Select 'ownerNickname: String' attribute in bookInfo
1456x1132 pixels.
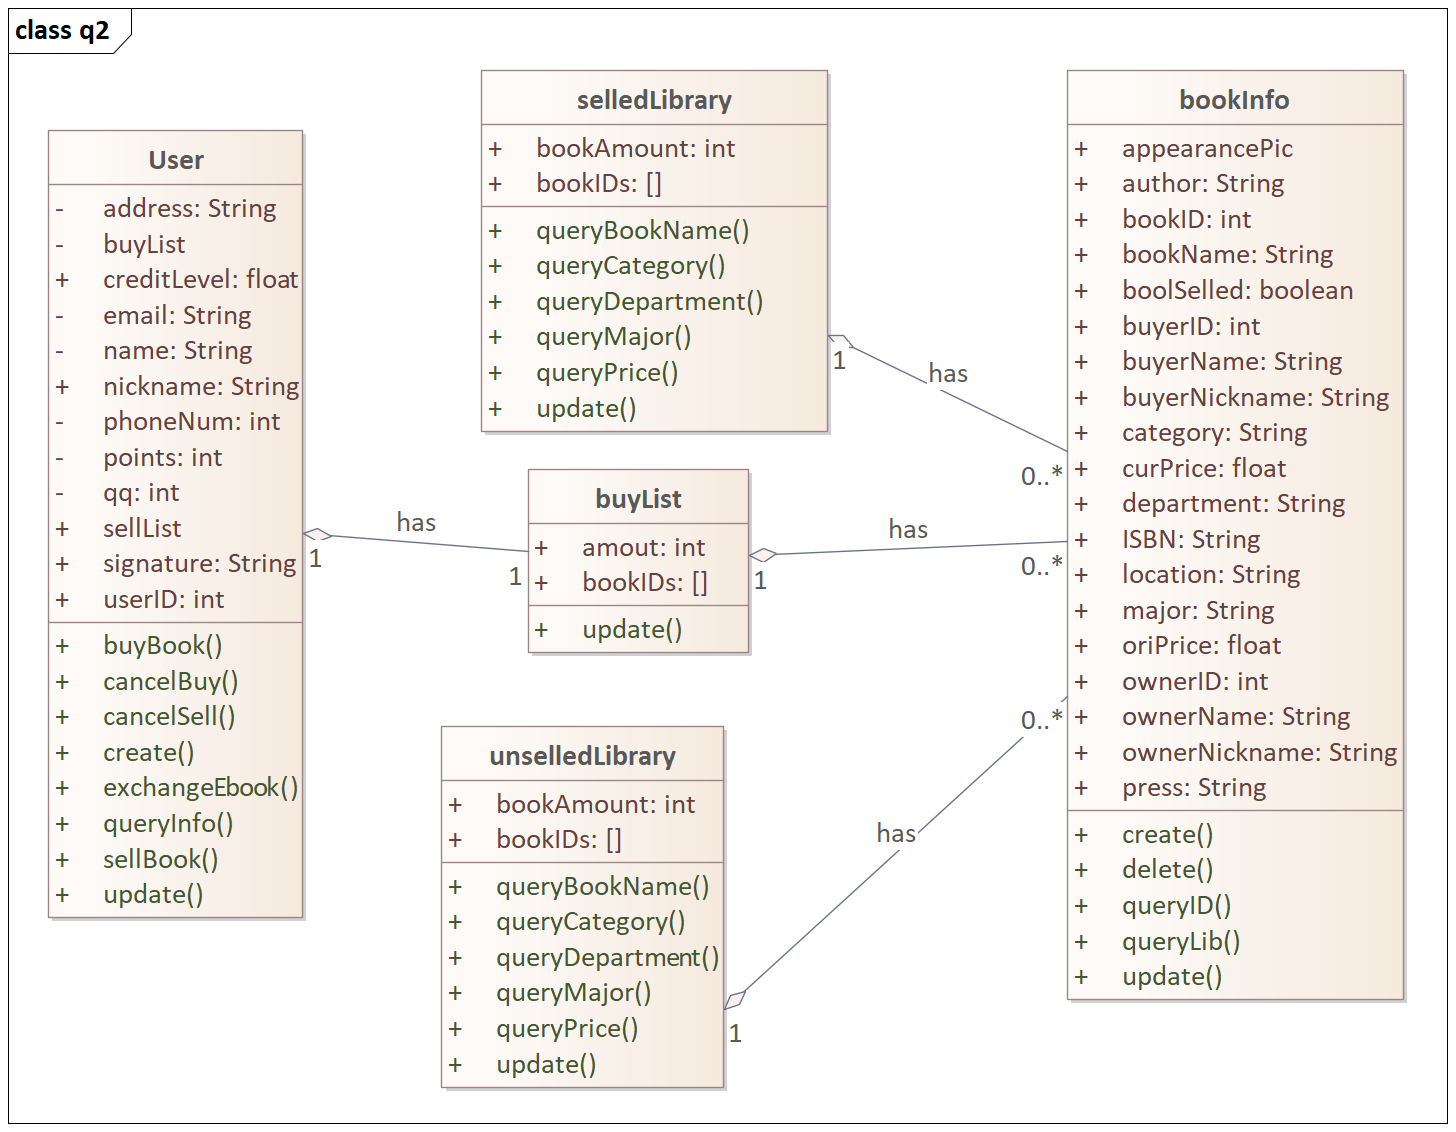click(1259, 752)
